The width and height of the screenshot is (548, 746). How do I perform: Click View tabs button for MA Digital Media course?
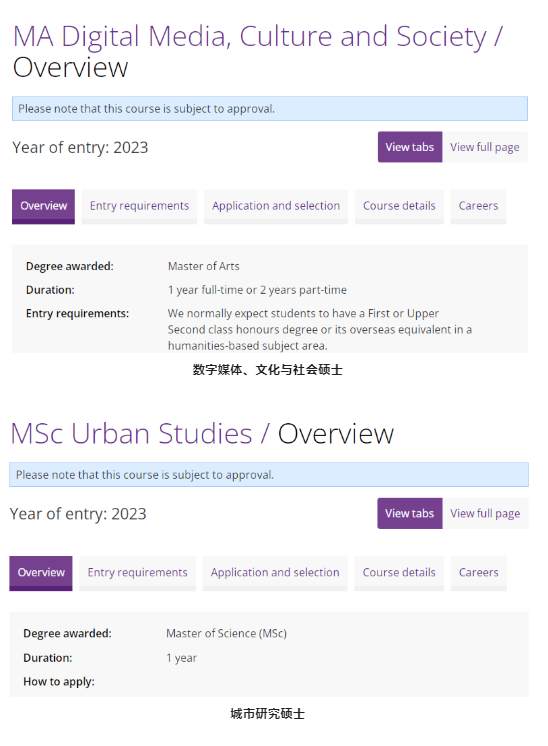(x=410, y=147)
